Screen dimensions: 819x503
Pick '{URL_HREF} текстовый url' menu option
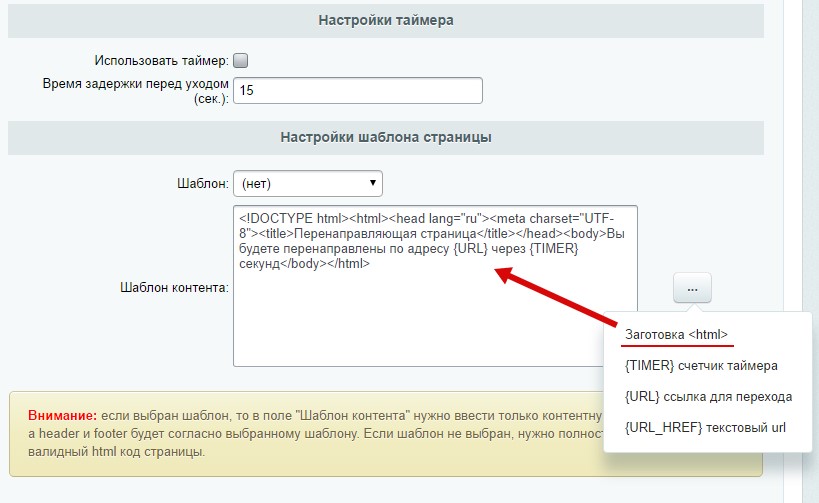705,427
